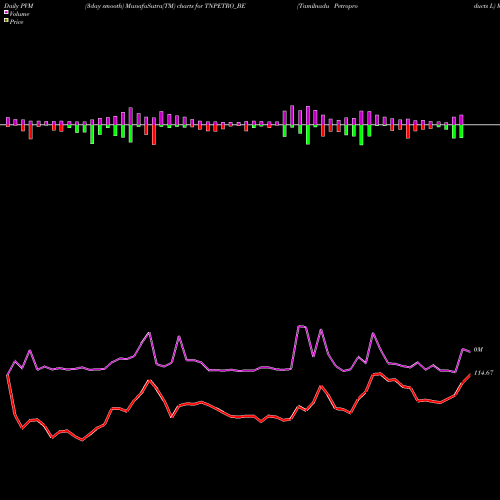The width and height of the screenshot is (500, 500).
Task: Click the Price legend swatch
Action: click(x=6, y=20)
